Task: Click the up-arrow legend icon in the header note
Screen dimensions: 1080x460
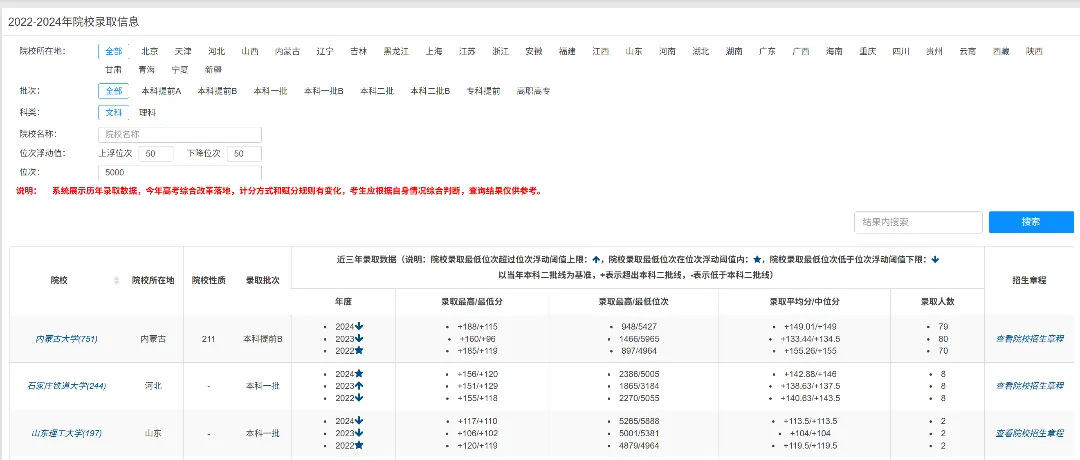Action: (x=596, y=260)
